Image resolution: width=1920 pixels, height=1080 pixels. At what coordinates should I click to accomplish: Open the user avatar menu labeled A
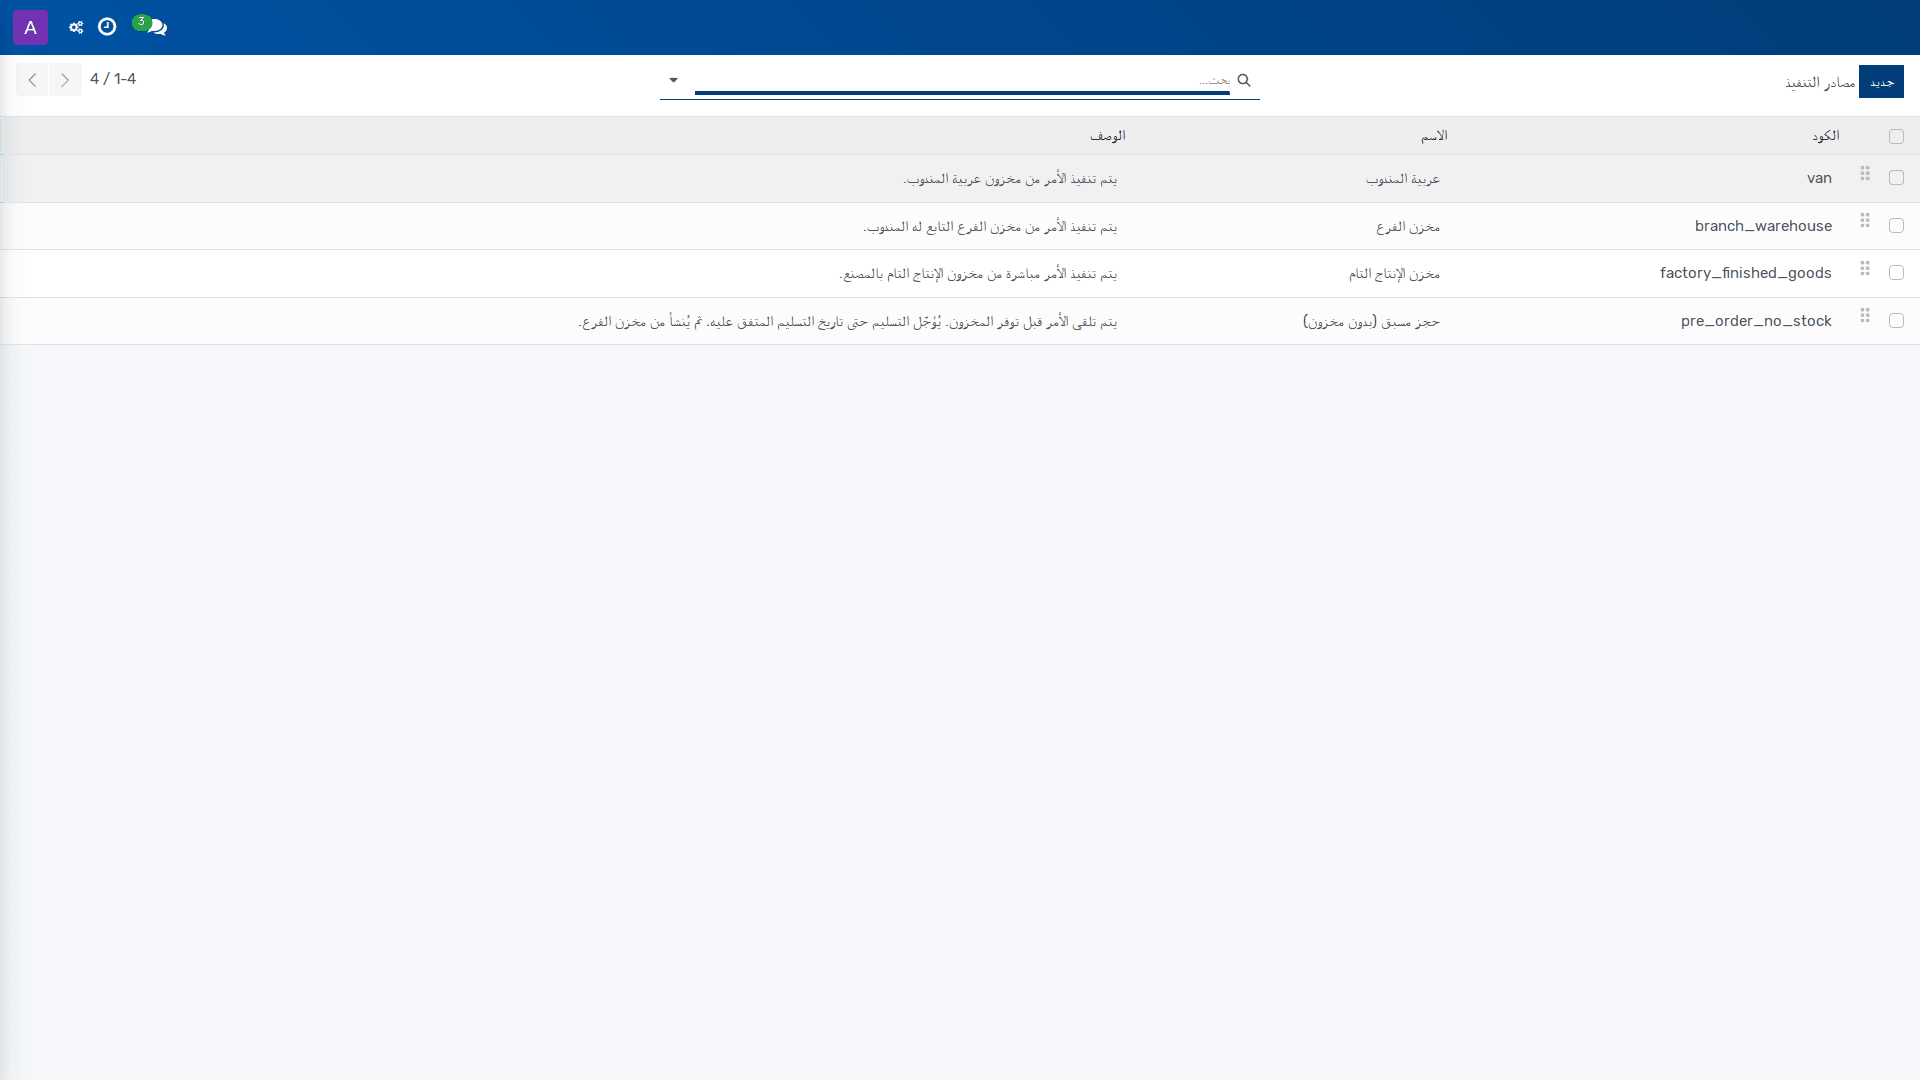click(30, 27)
